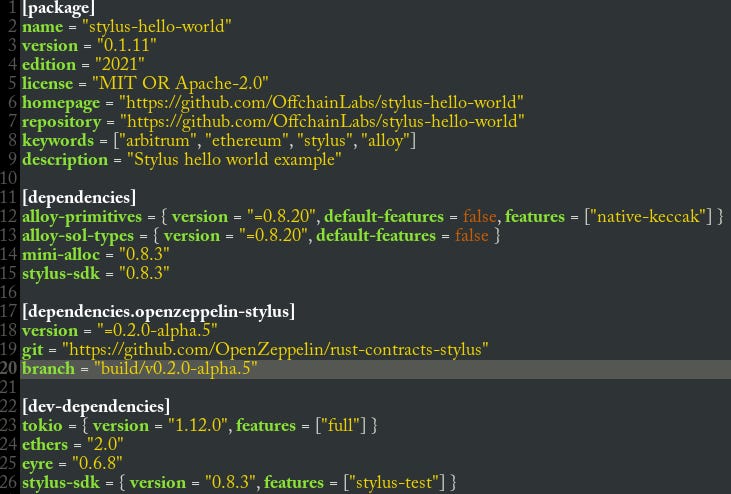
Task: Click the OpenZeppelin git URL string
Action: 275,350
